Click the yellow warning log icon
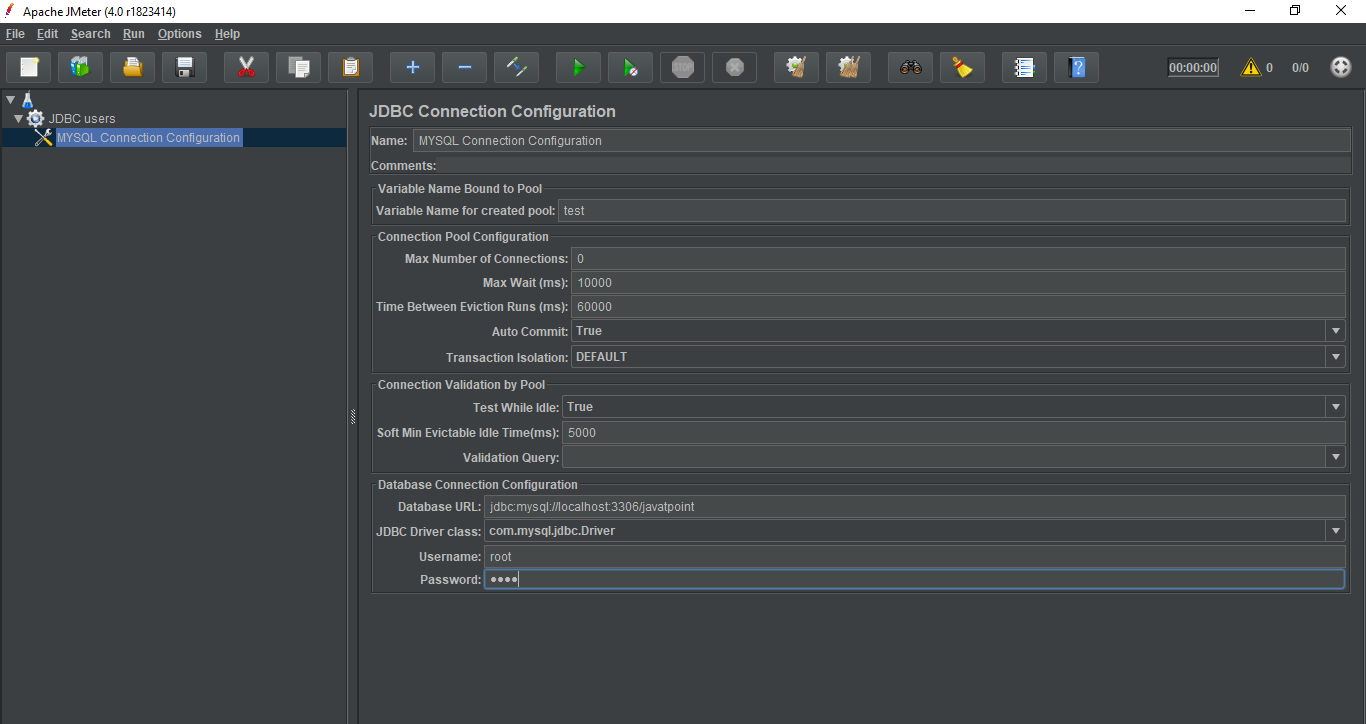 pos(1250,68)
